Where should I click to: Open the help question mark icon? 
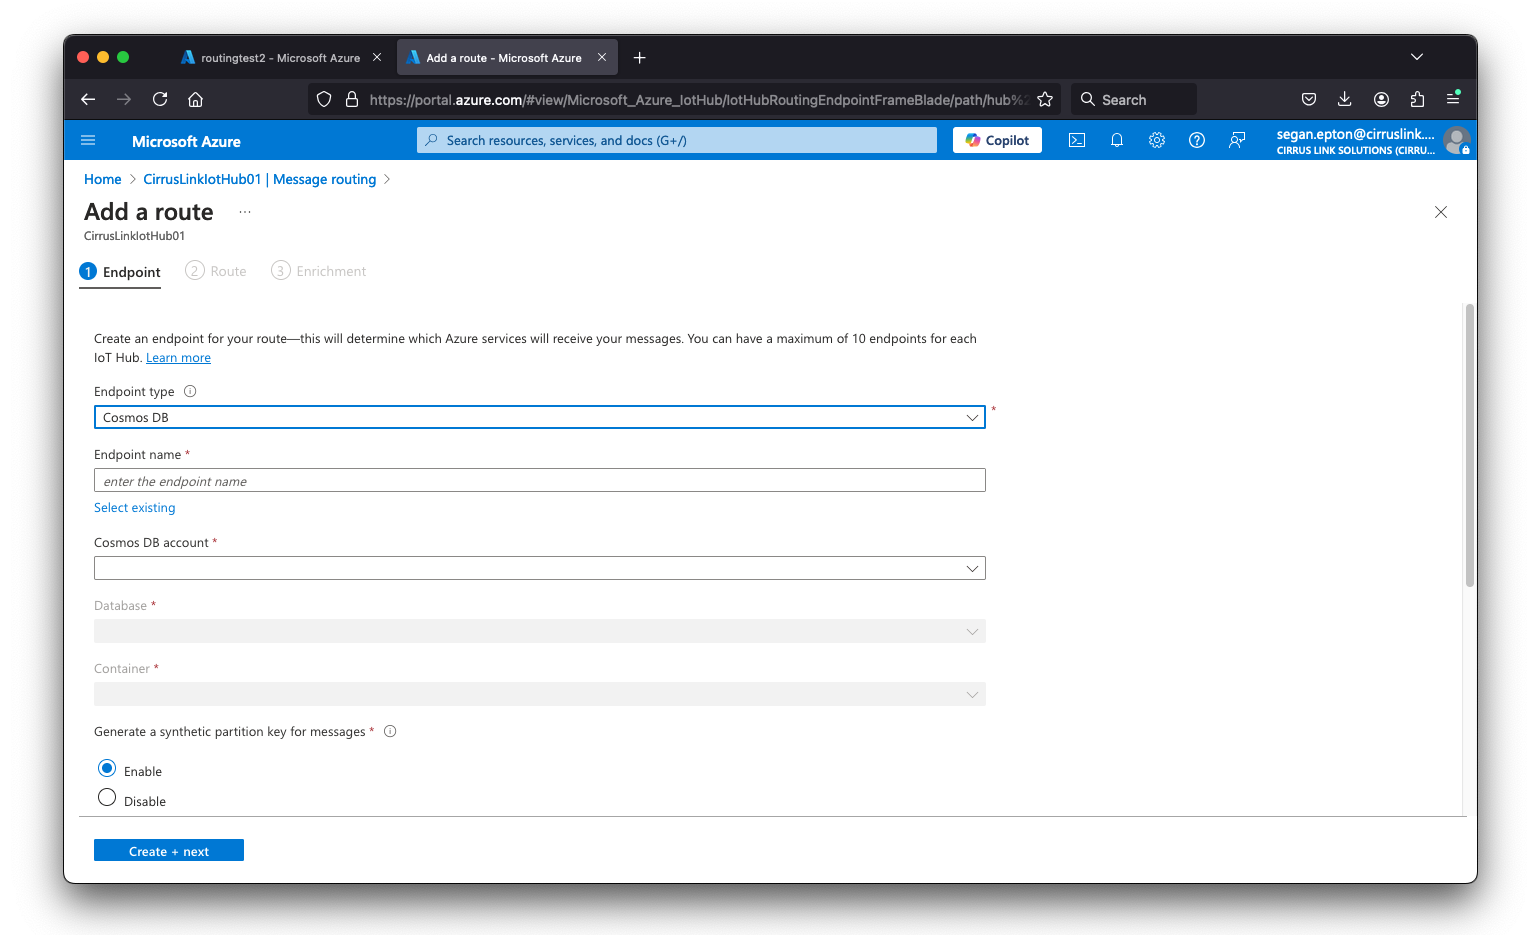click(1197, 141)
